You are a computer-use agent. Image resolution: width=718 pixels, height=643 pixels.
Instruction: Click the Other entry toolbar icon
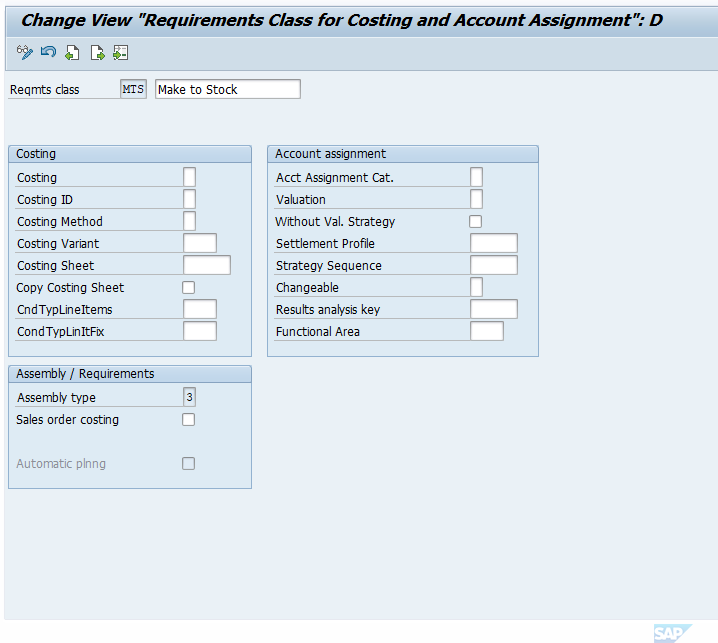tap(120, 53)
